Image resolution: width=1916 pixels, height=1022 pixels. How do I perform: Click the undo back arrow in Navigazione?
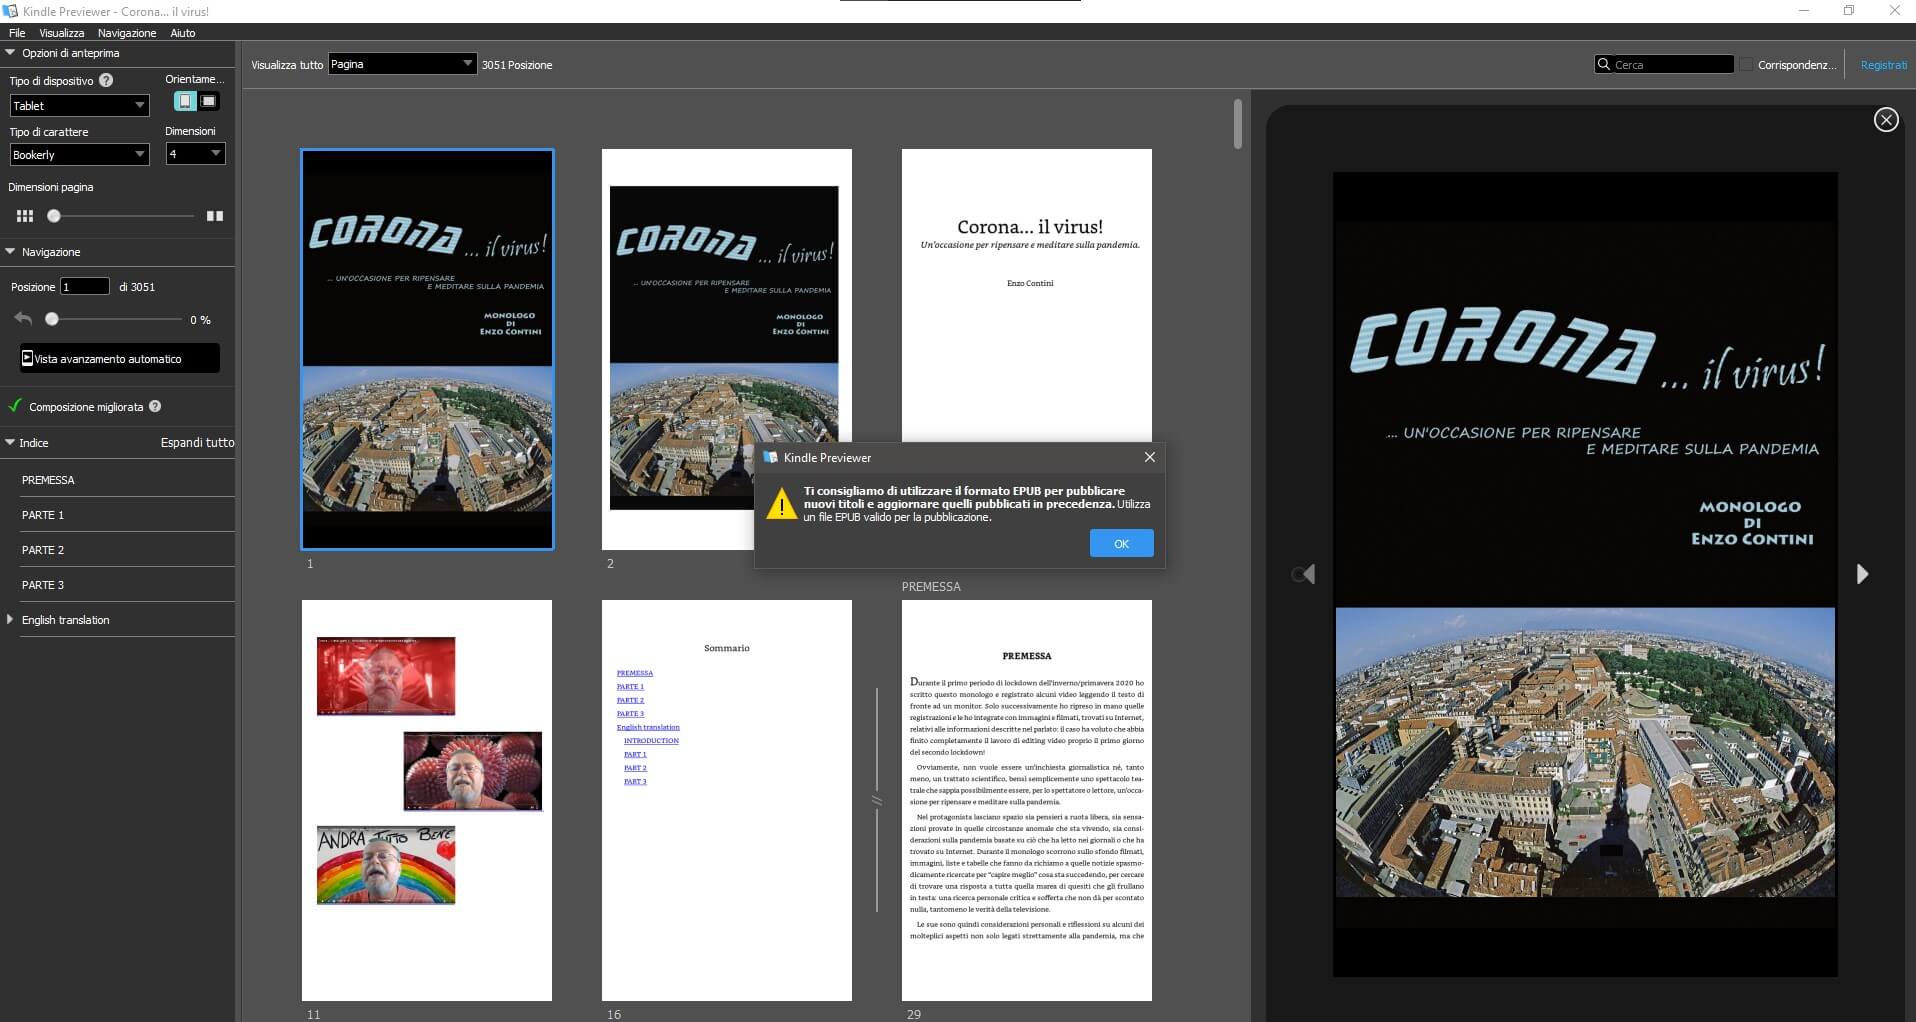point(23,319)
